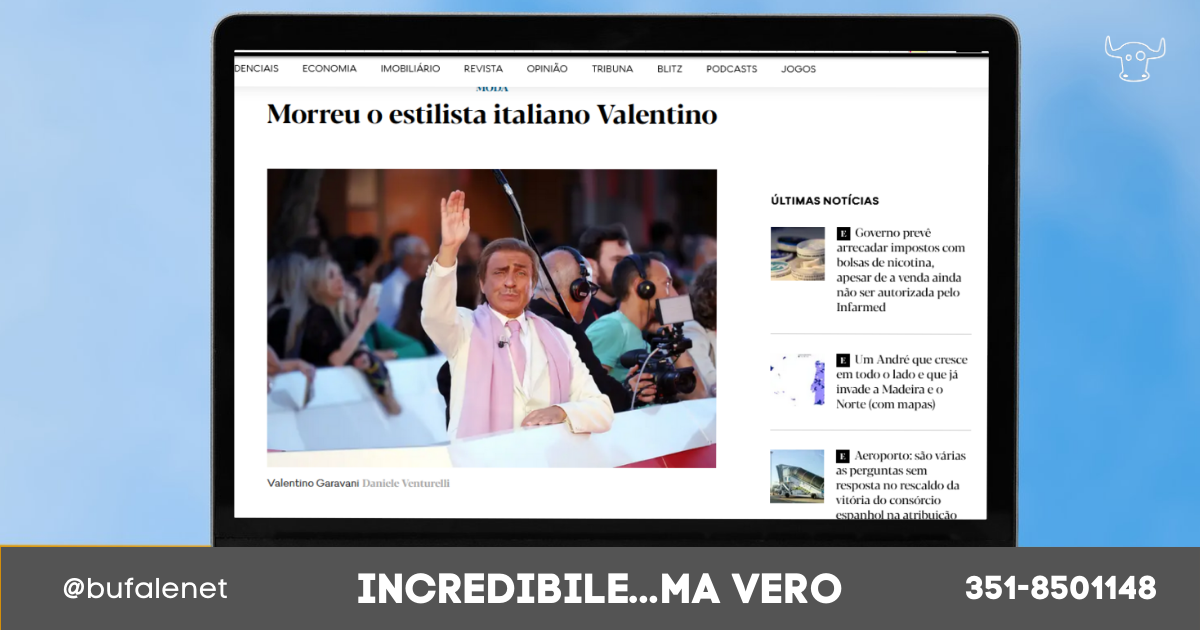Screen dimensions: 1200x630
Task: Click the E badge beside the Um André headline
Action: [x=843, y=360]
